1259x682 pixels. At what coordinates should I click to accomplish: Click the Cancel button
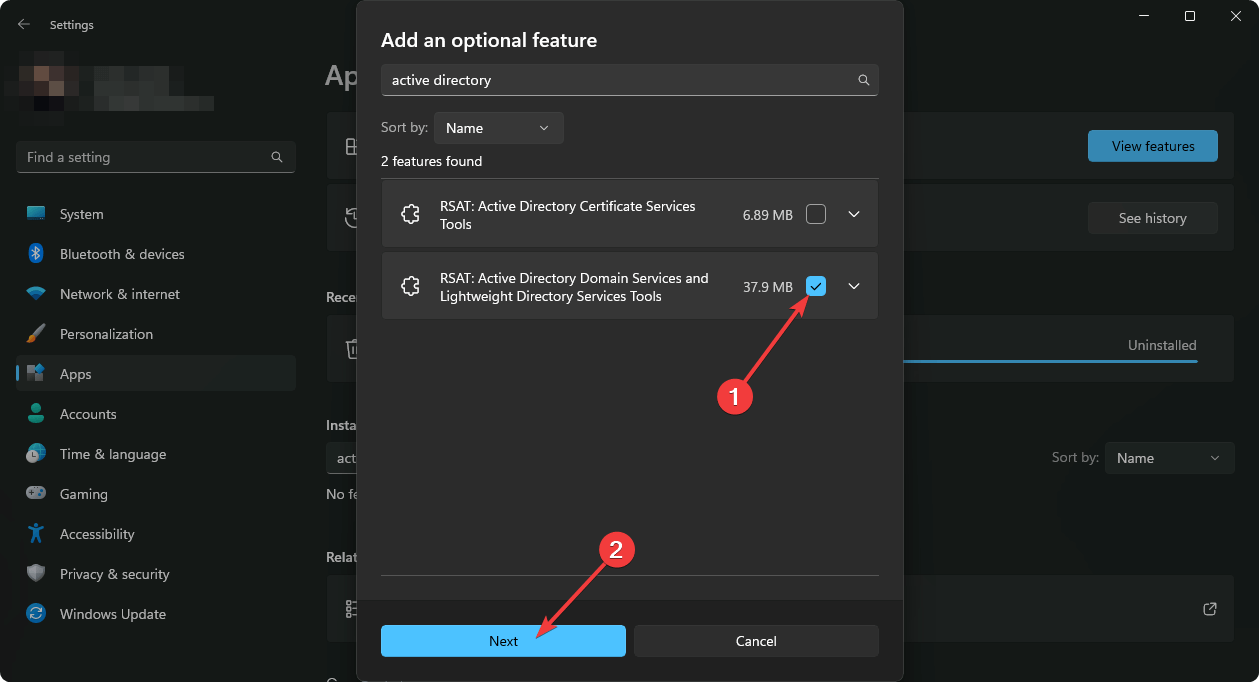[x=756, y=641]
